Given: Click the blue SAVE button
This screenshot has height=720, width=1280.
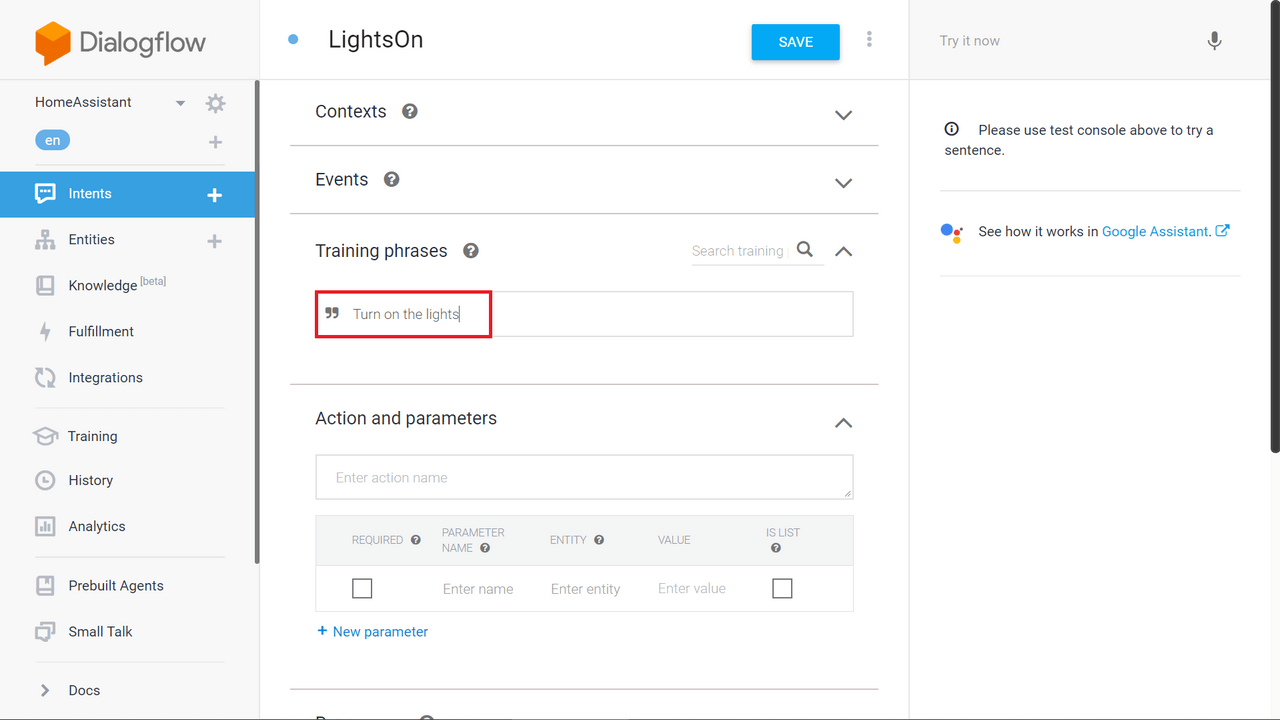Looking at the screenshot, I should [x=796, y=42].
